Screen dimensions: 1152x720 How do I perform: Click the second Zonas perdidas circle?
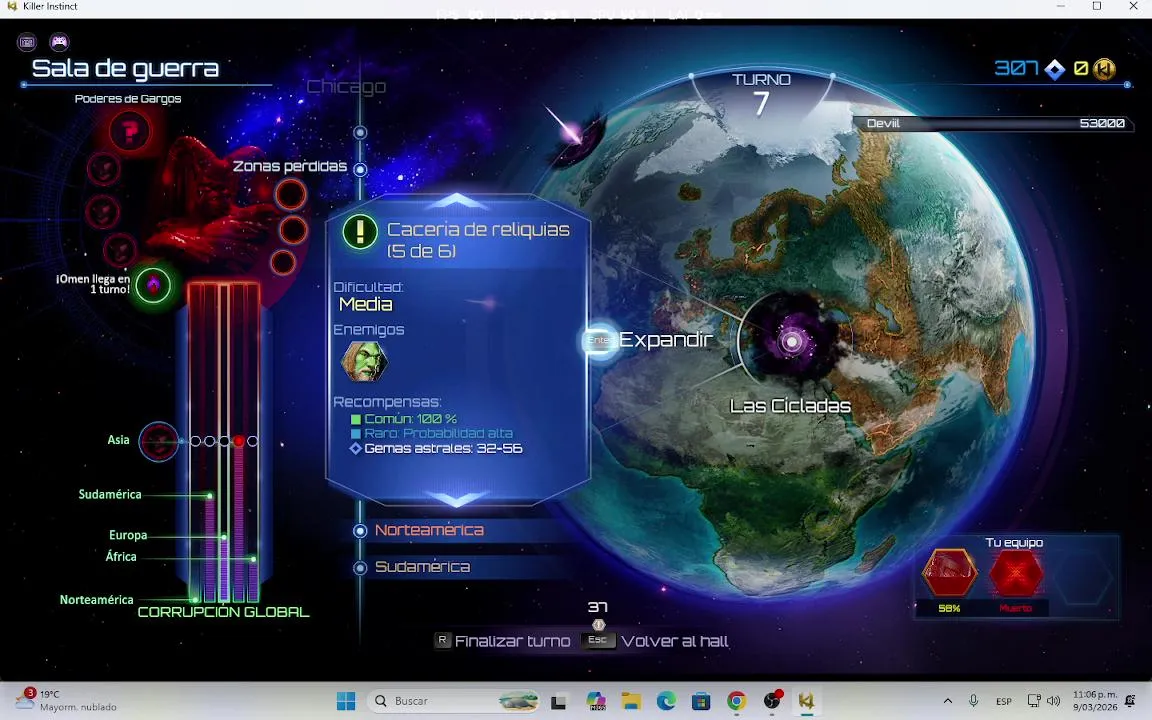[x=293, y=230]
